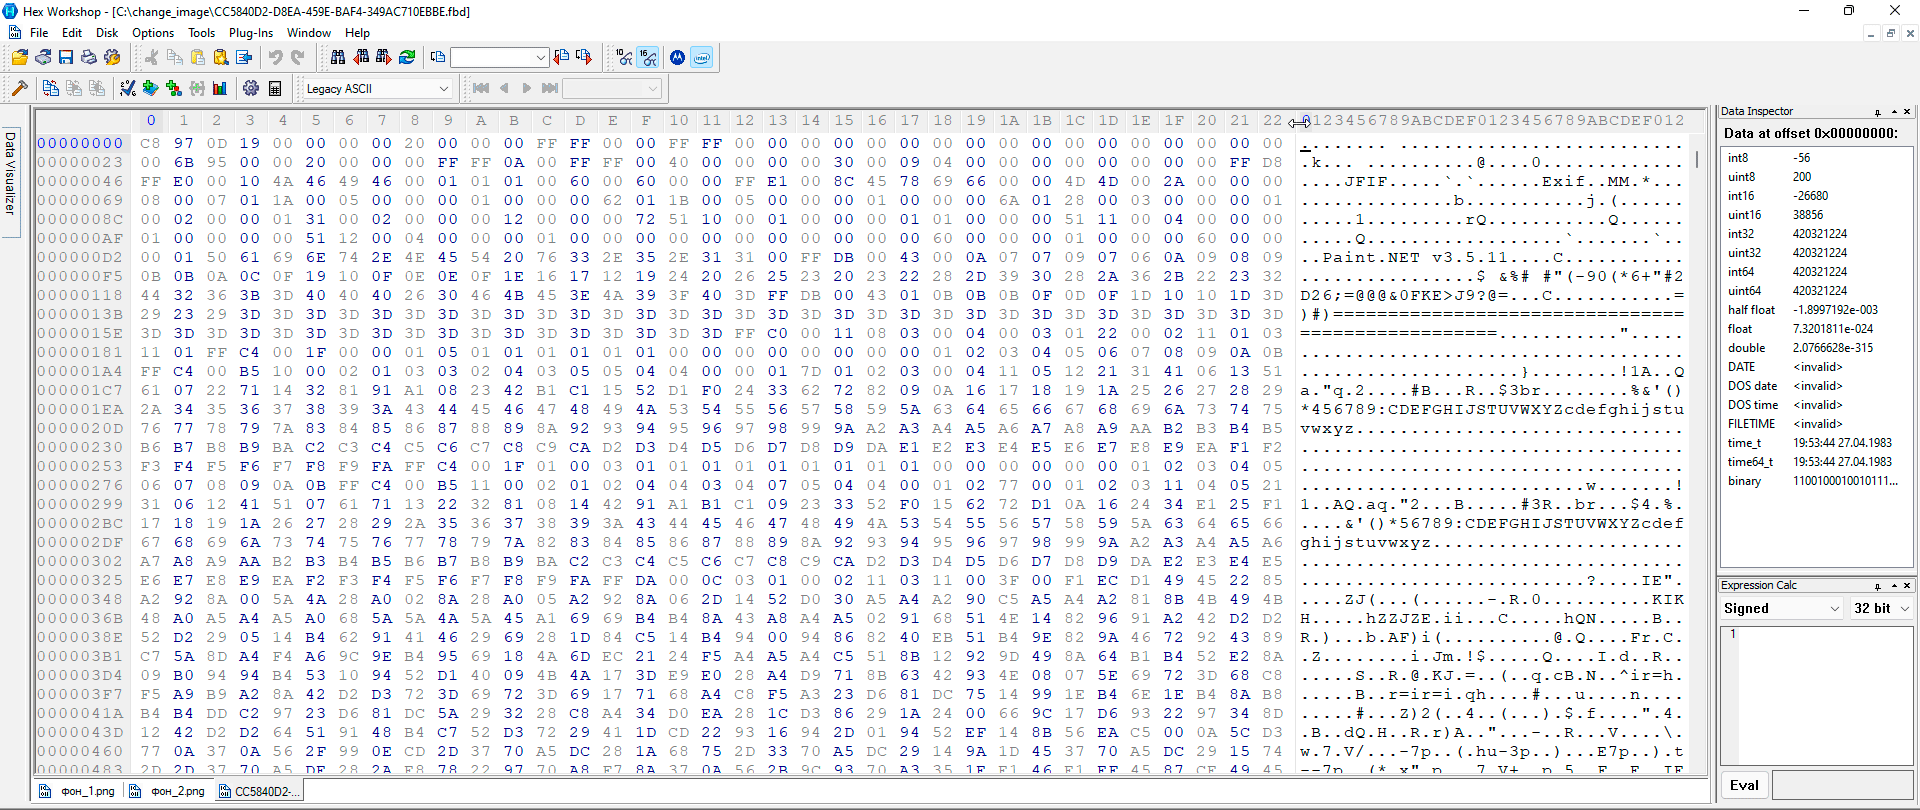Click the Compare files icon
This screenshot has width=1920, height=810.
pos(51,89)
